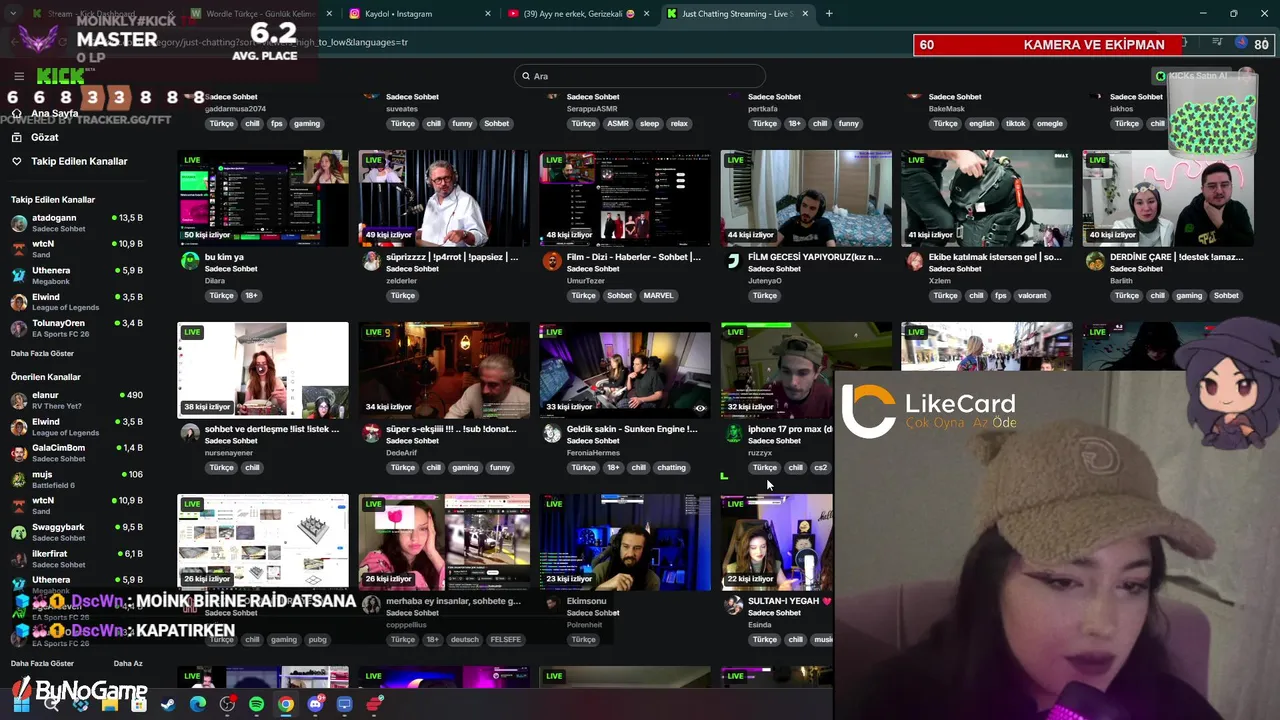Open zelderler's live stream thumbnail
The image size is (1280, 720).
444,198
